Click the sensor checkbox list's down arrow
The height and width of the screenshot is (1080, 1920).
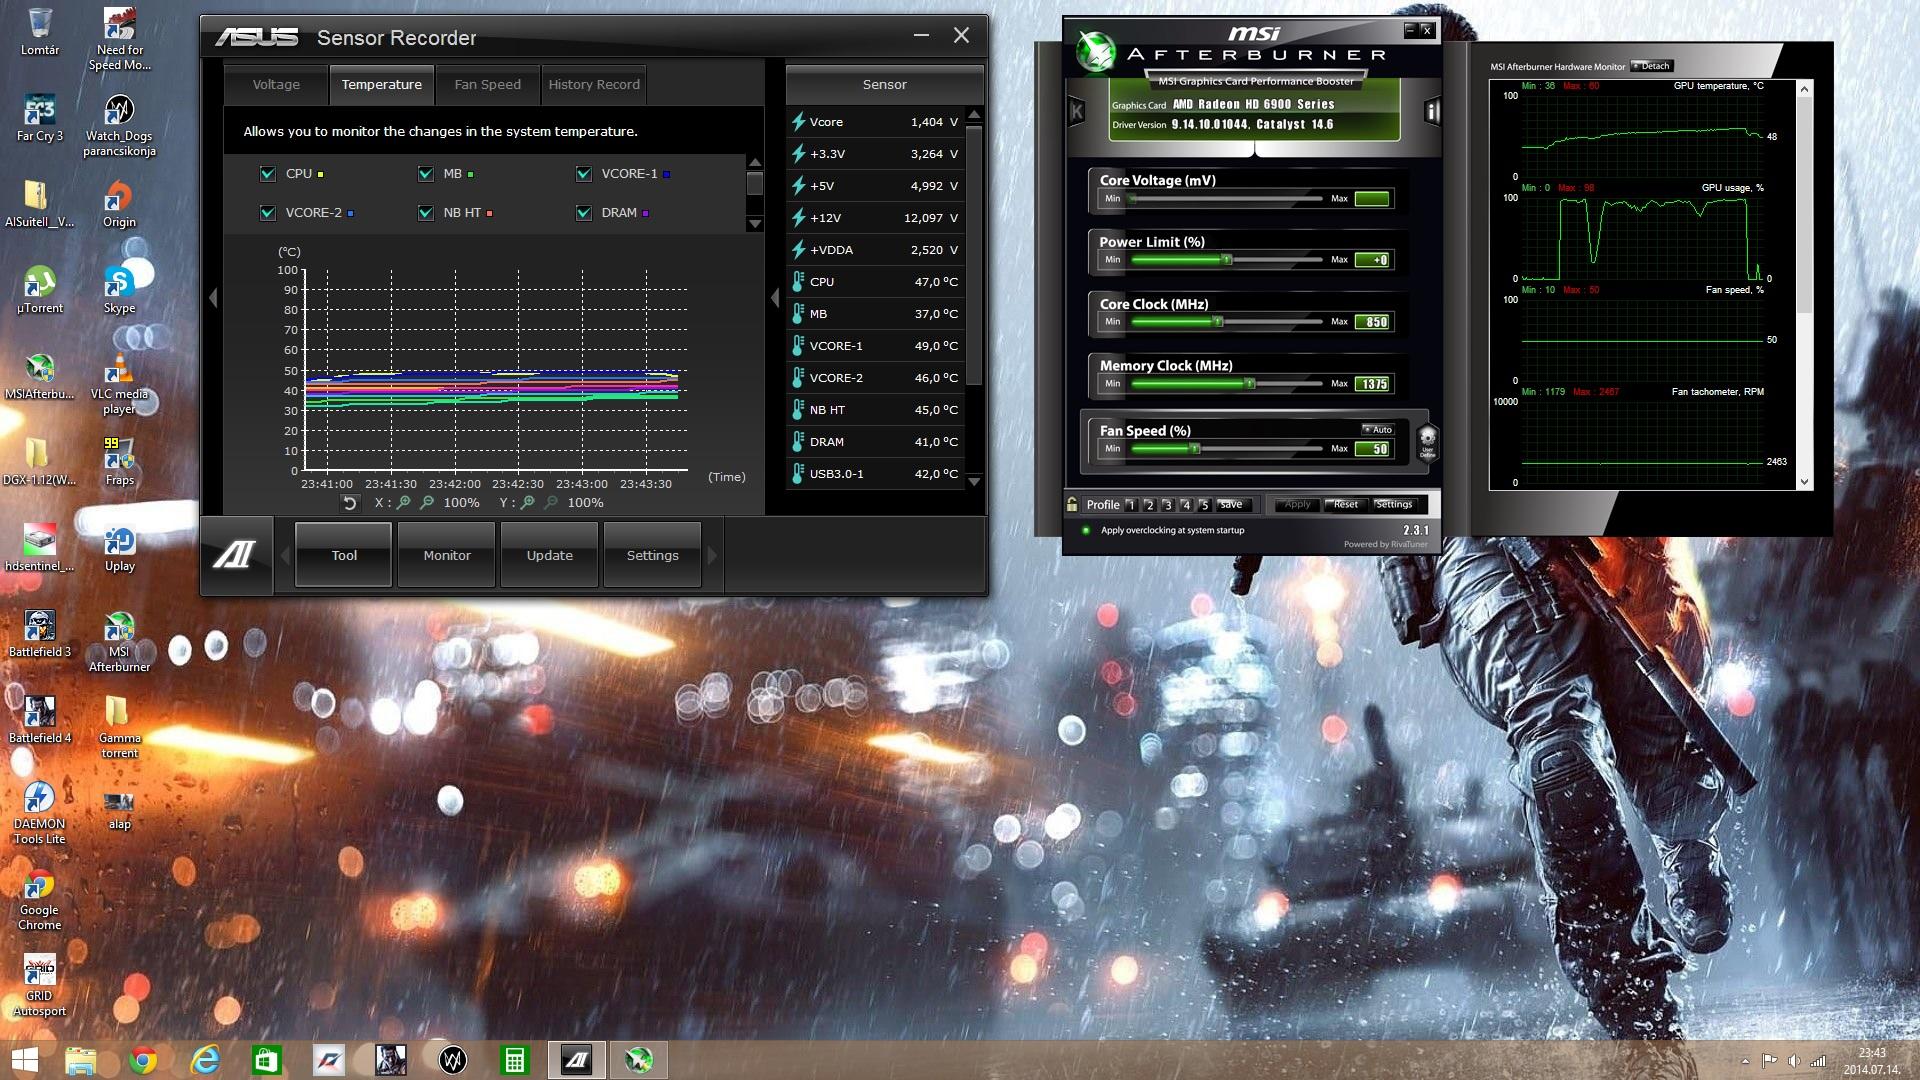point(755,224)
